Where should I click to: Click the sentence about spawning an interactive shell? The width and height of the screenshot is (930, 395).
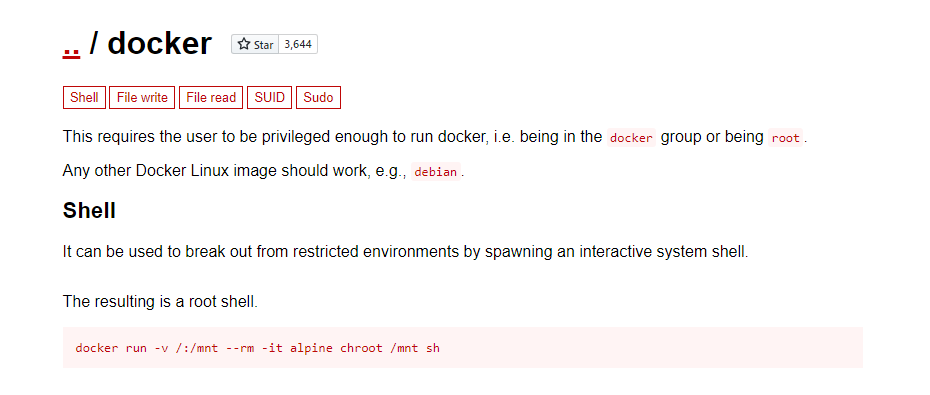coord(406,251)
